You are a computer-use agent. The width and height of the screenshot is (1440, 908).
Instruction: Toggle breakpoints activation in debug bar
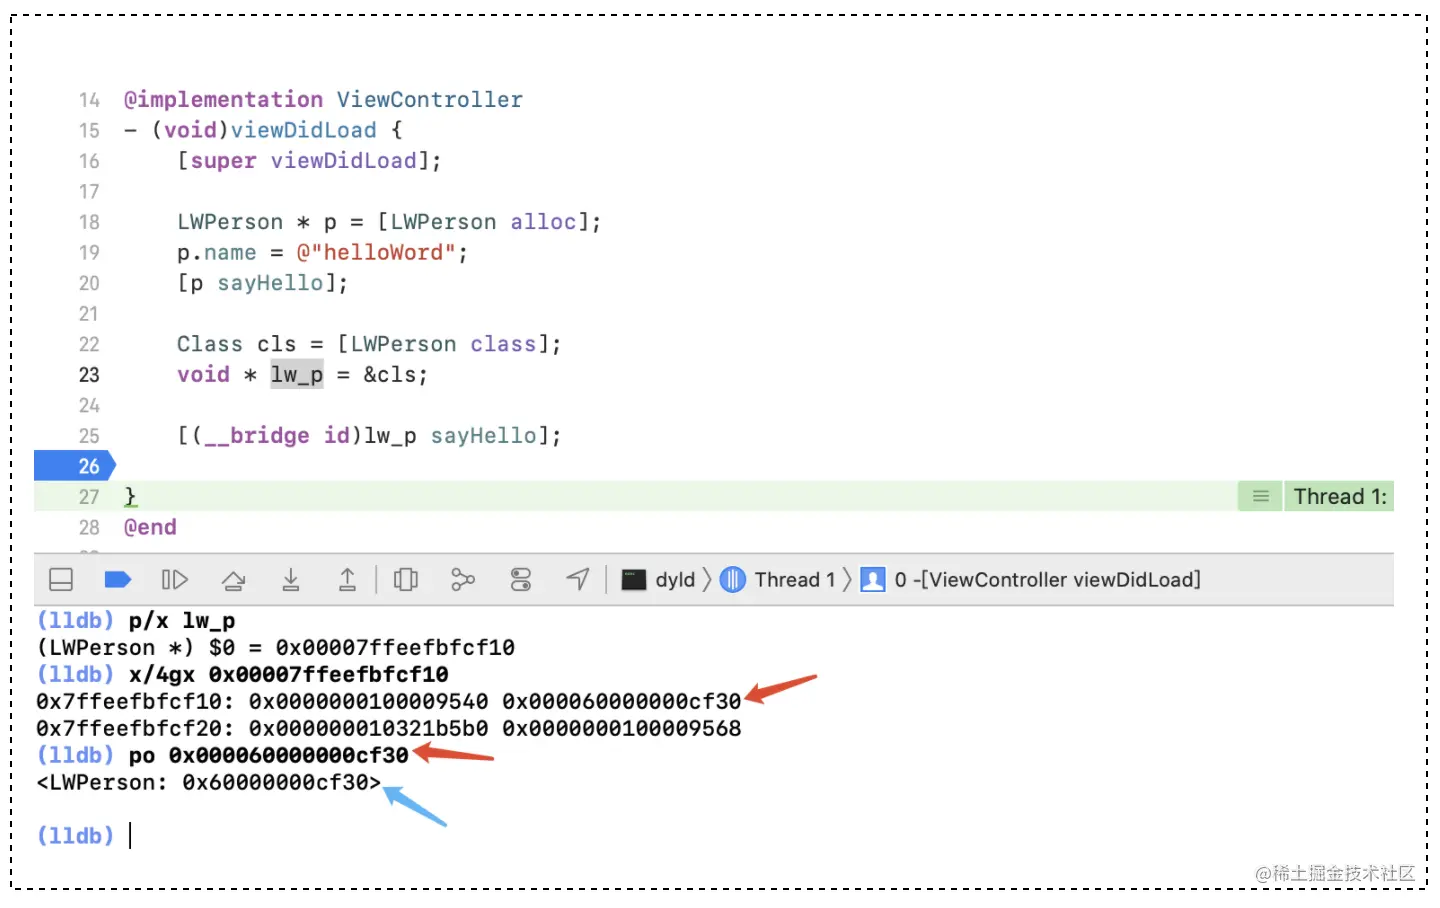[118, 580]
